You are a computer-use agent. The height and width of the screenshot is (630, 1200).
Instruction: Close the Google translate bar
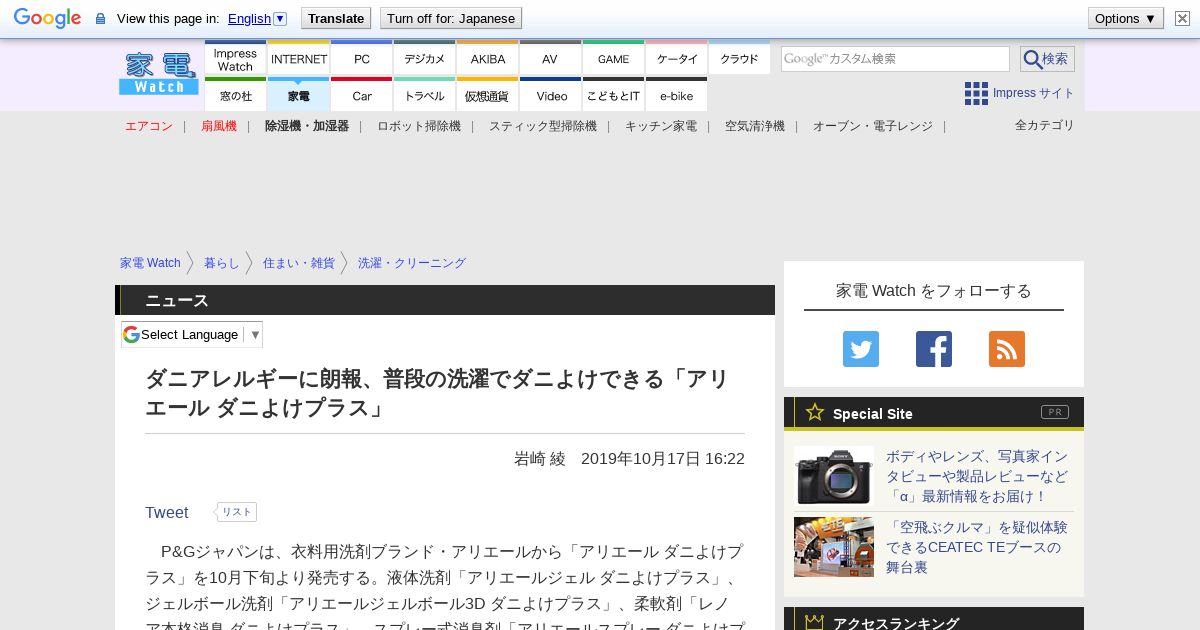(x=1182, y=18)
